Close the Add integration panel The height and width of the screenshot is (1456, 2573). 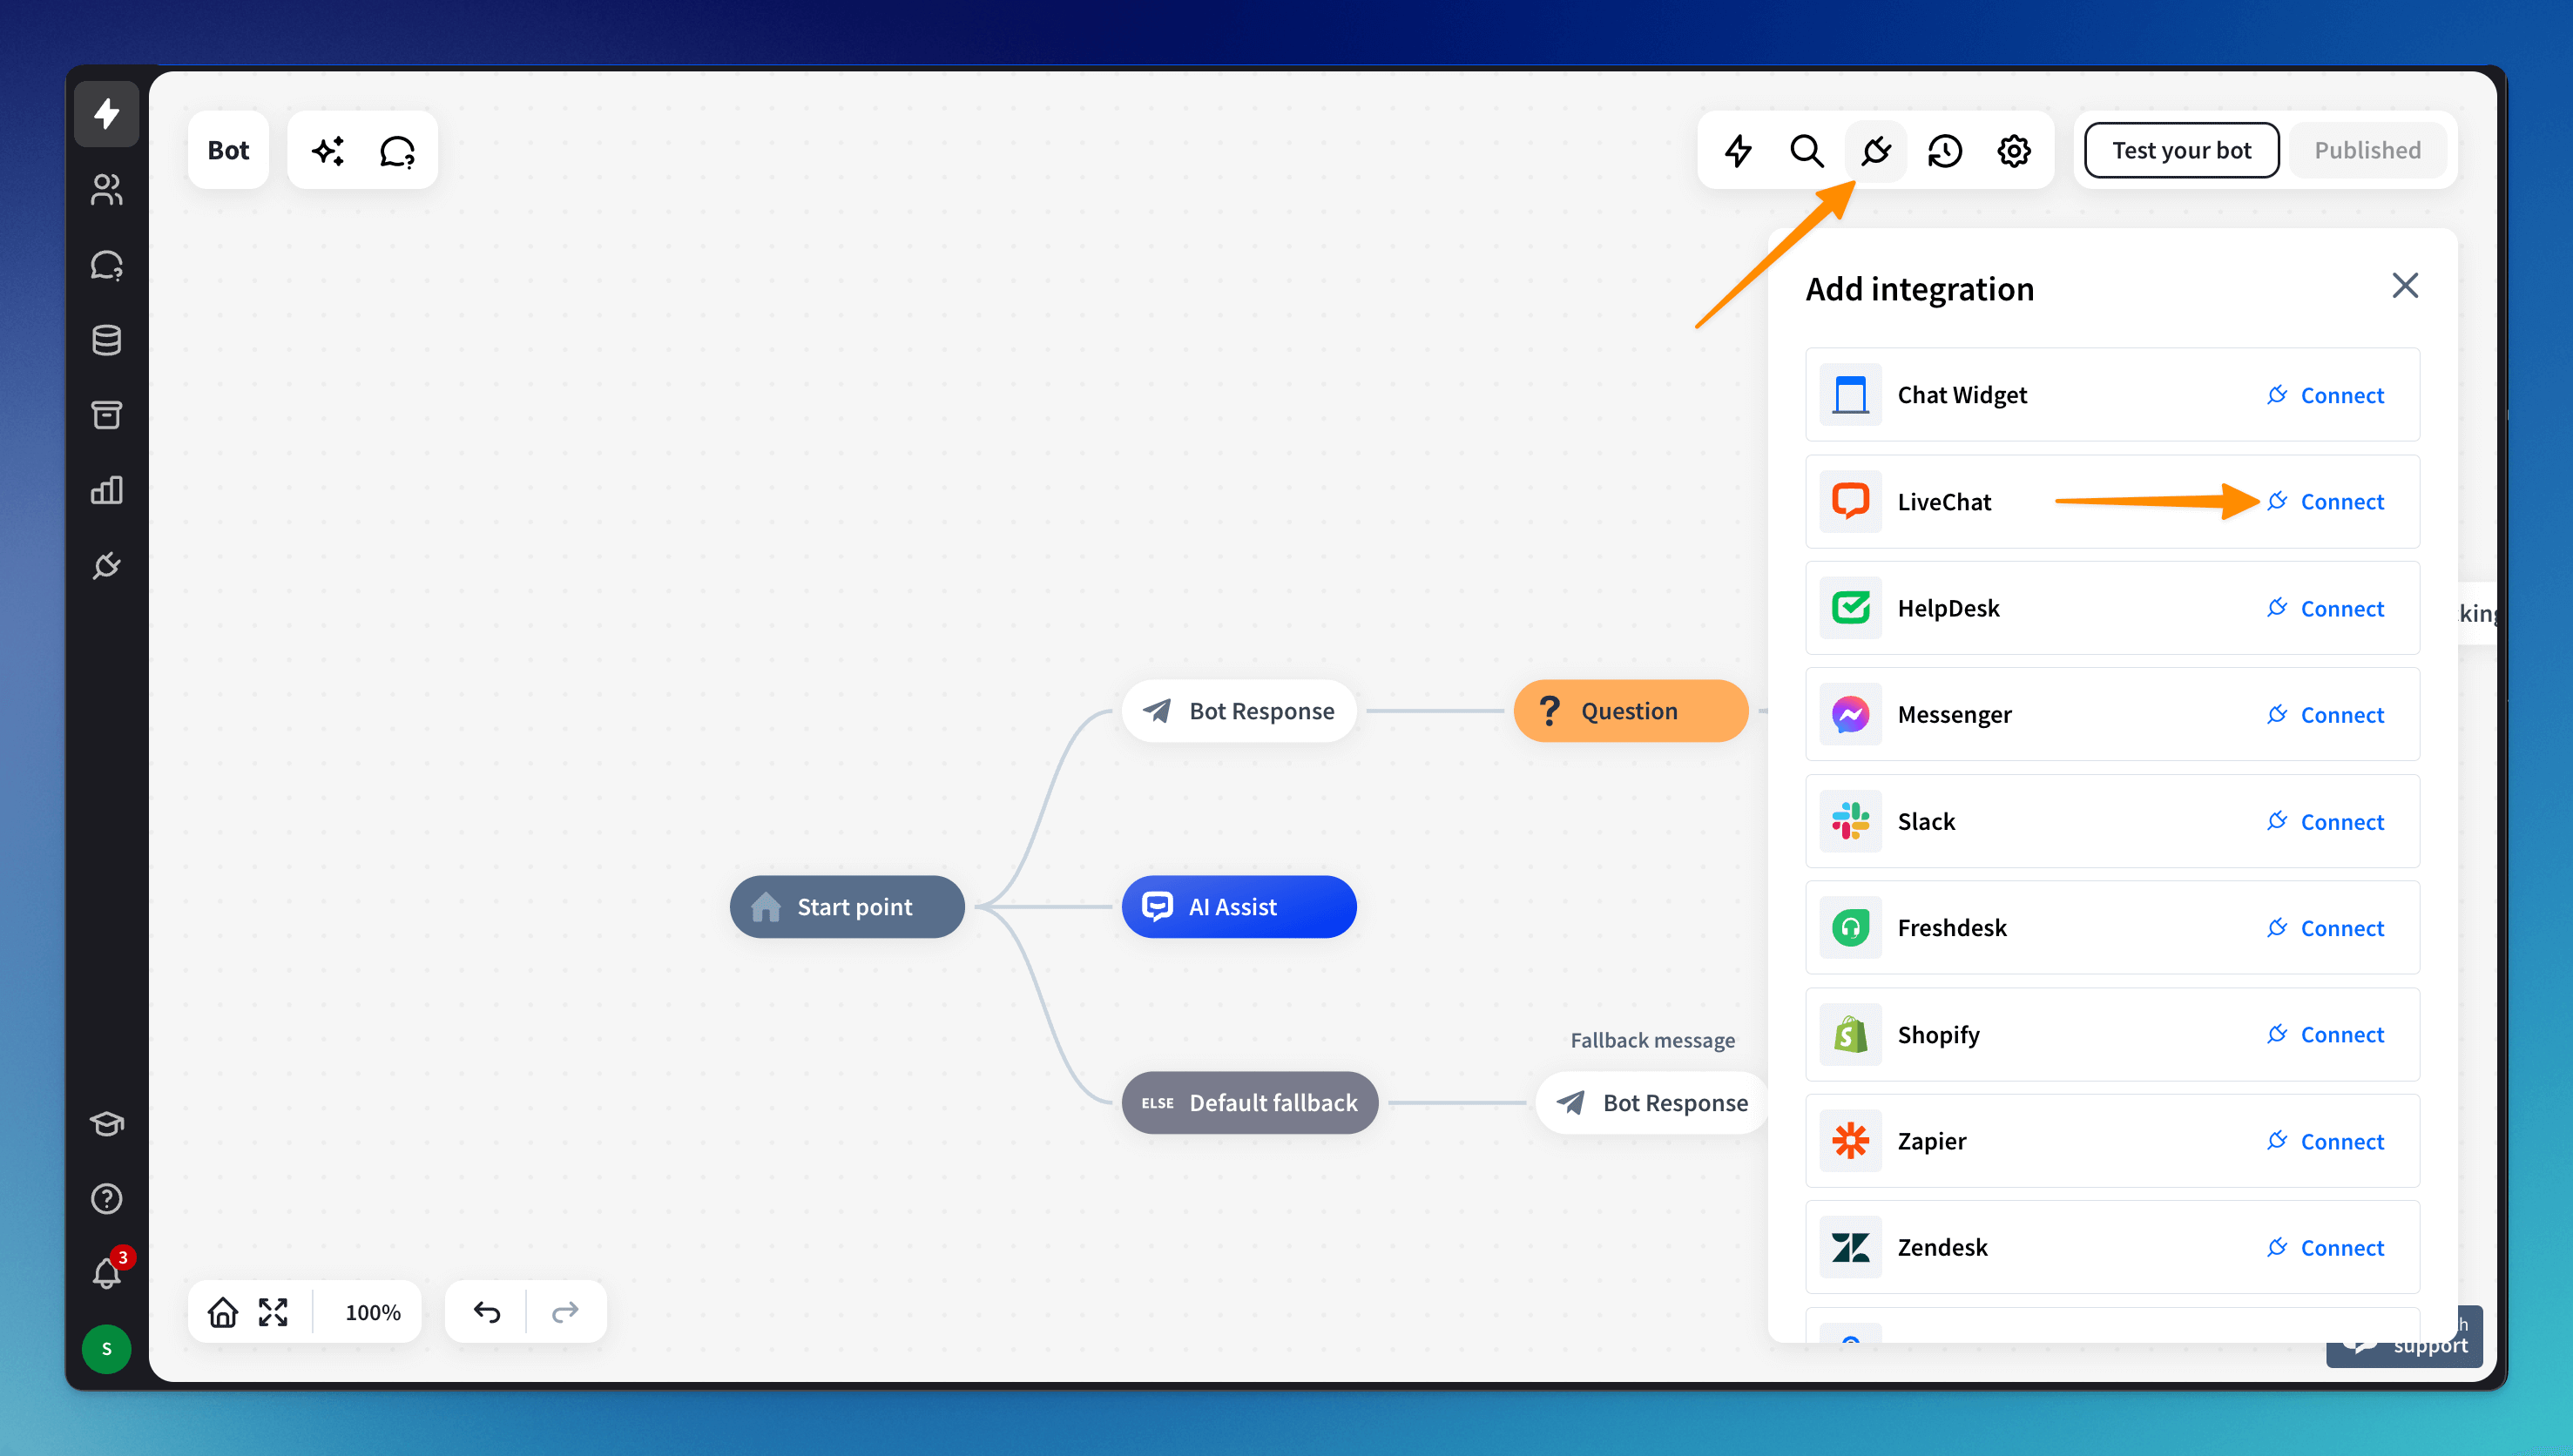pos(2404,286)
